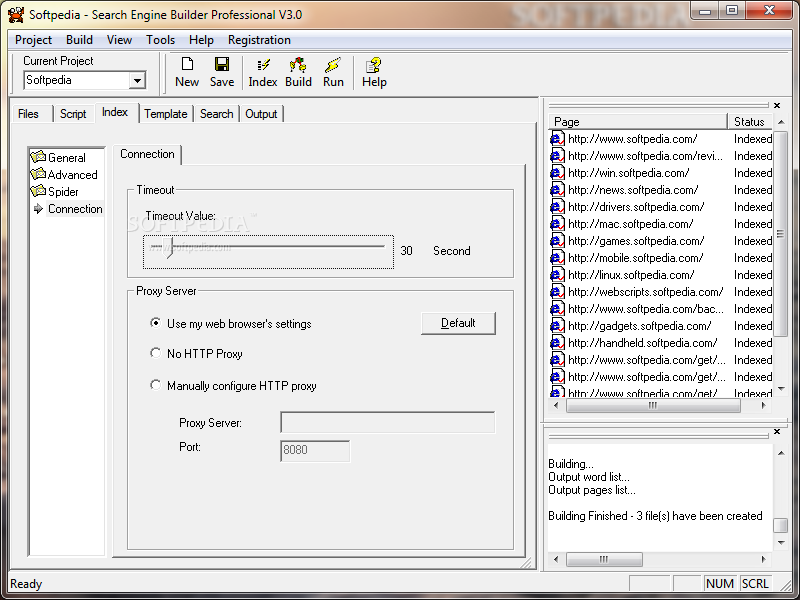Click the New project toolbar icon

pos(187,64)
